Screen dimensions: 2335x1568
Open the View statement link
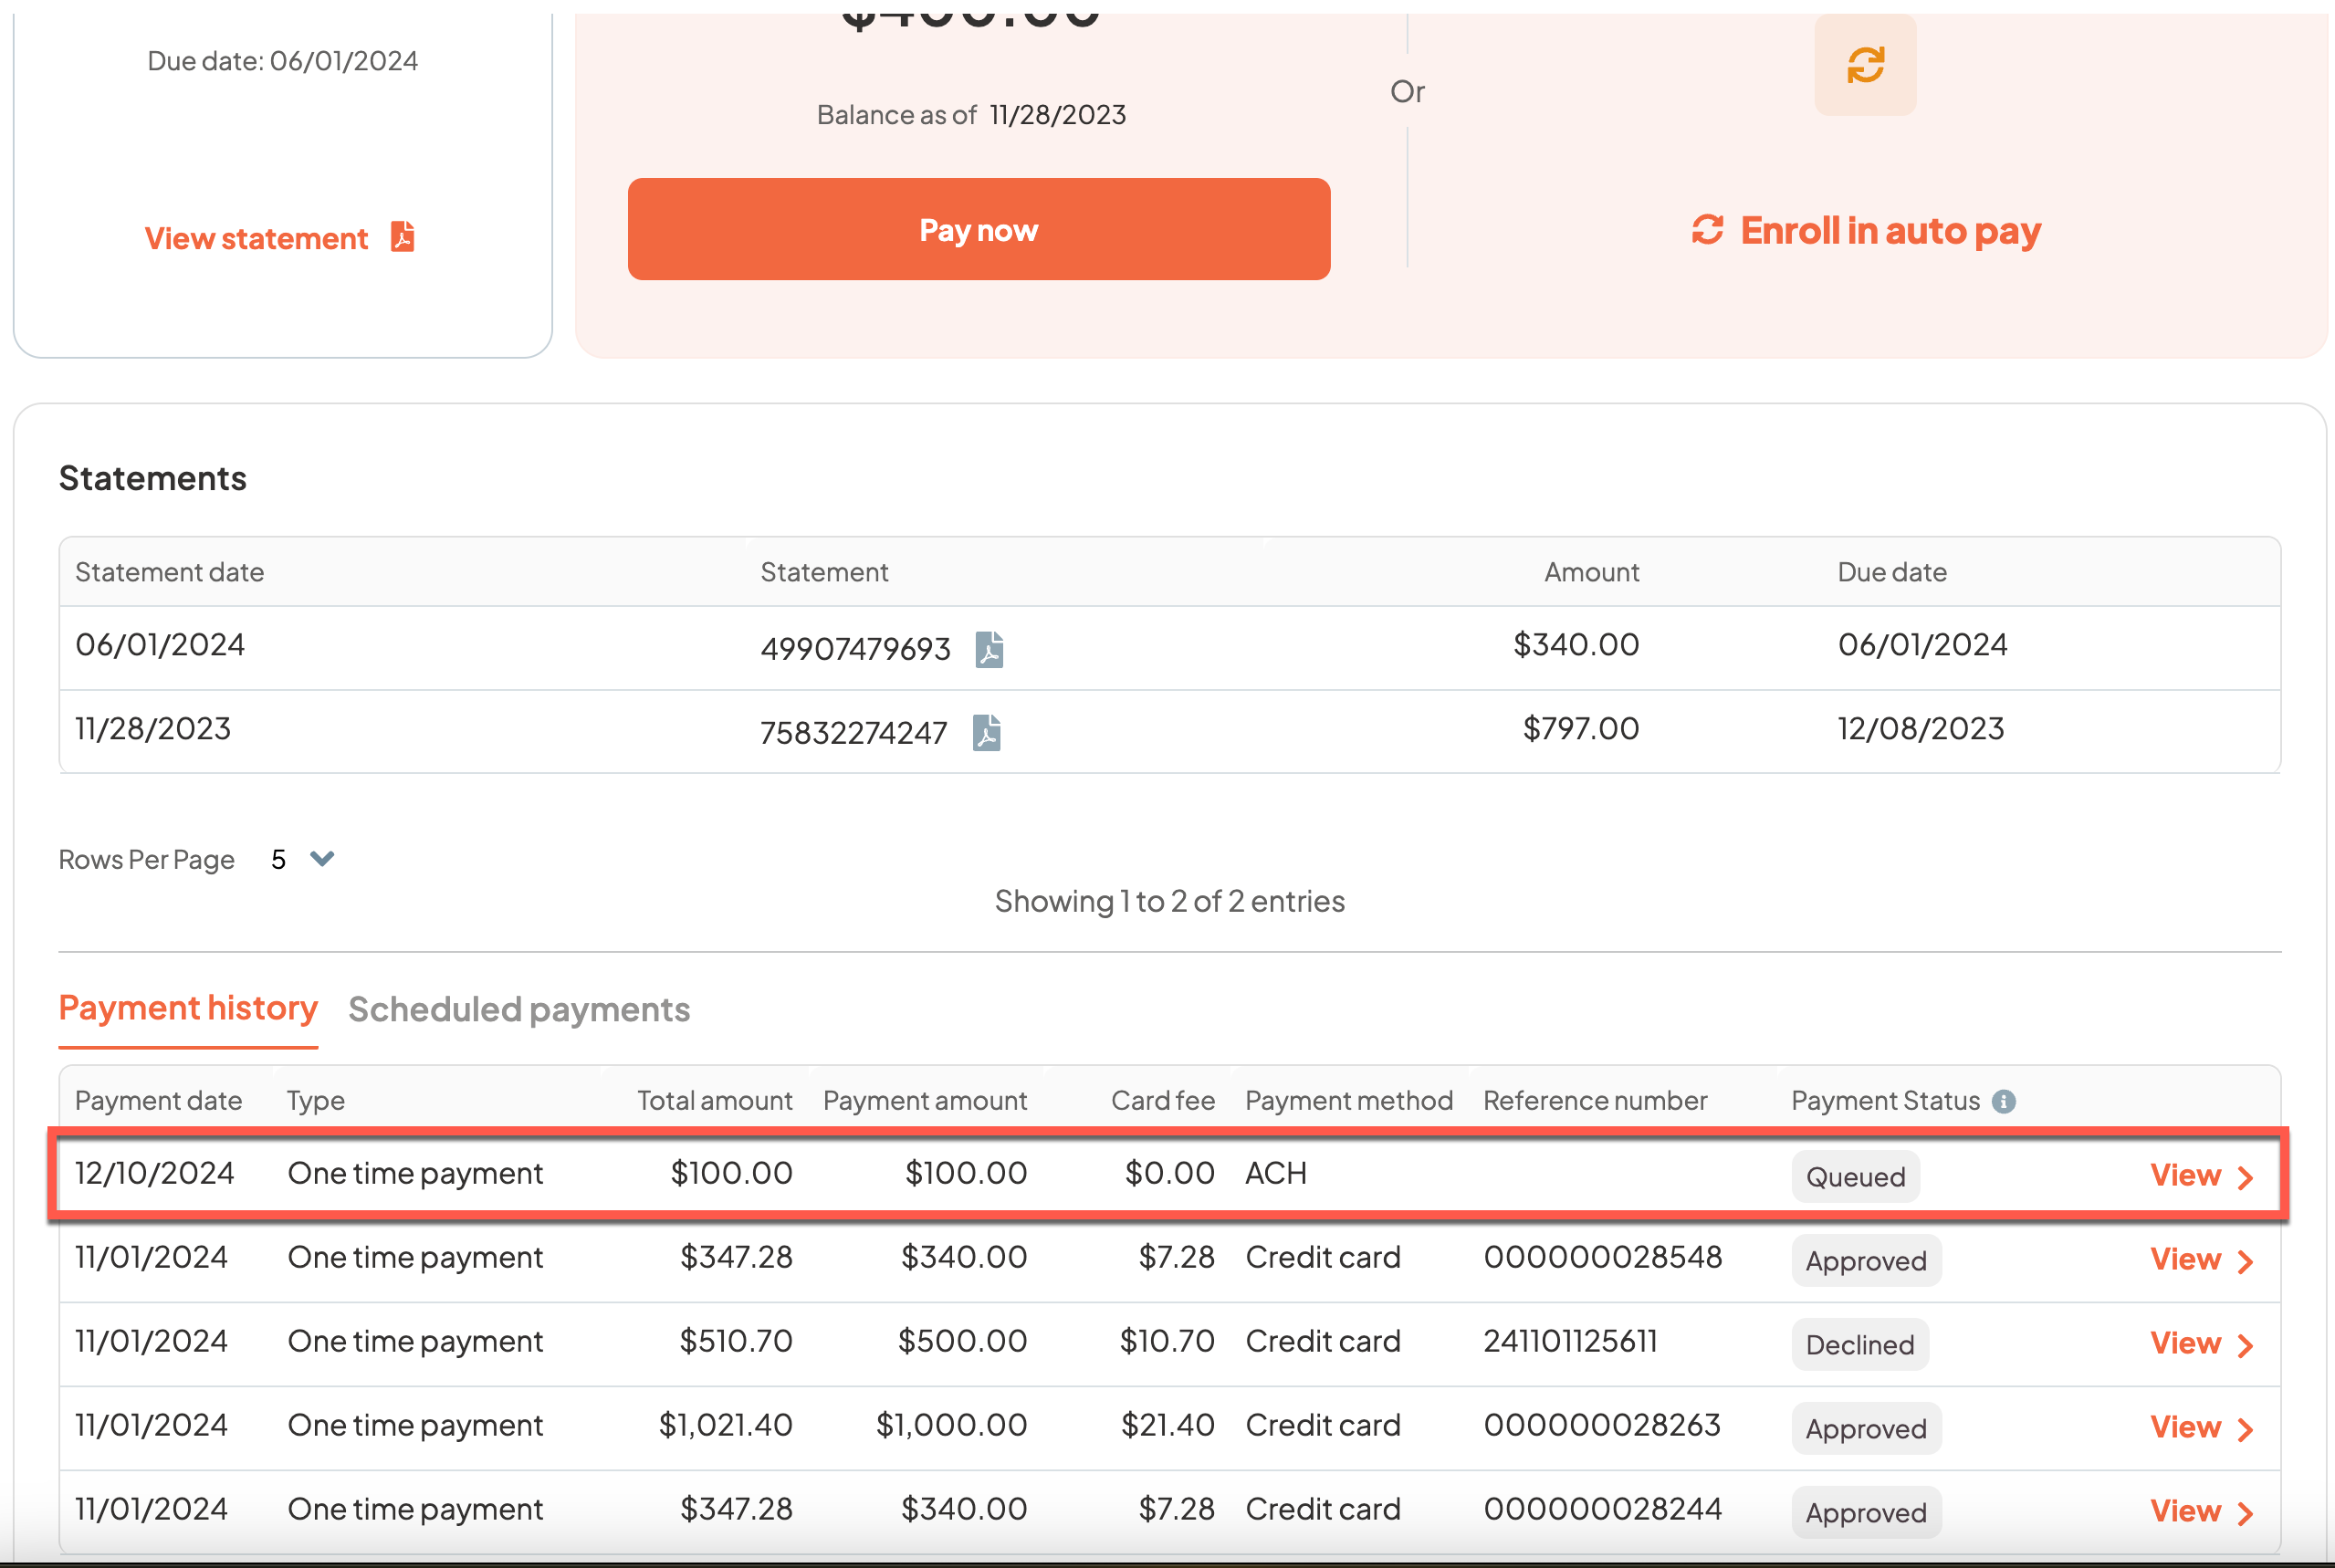pyautogui.click(x=257, y=239)
